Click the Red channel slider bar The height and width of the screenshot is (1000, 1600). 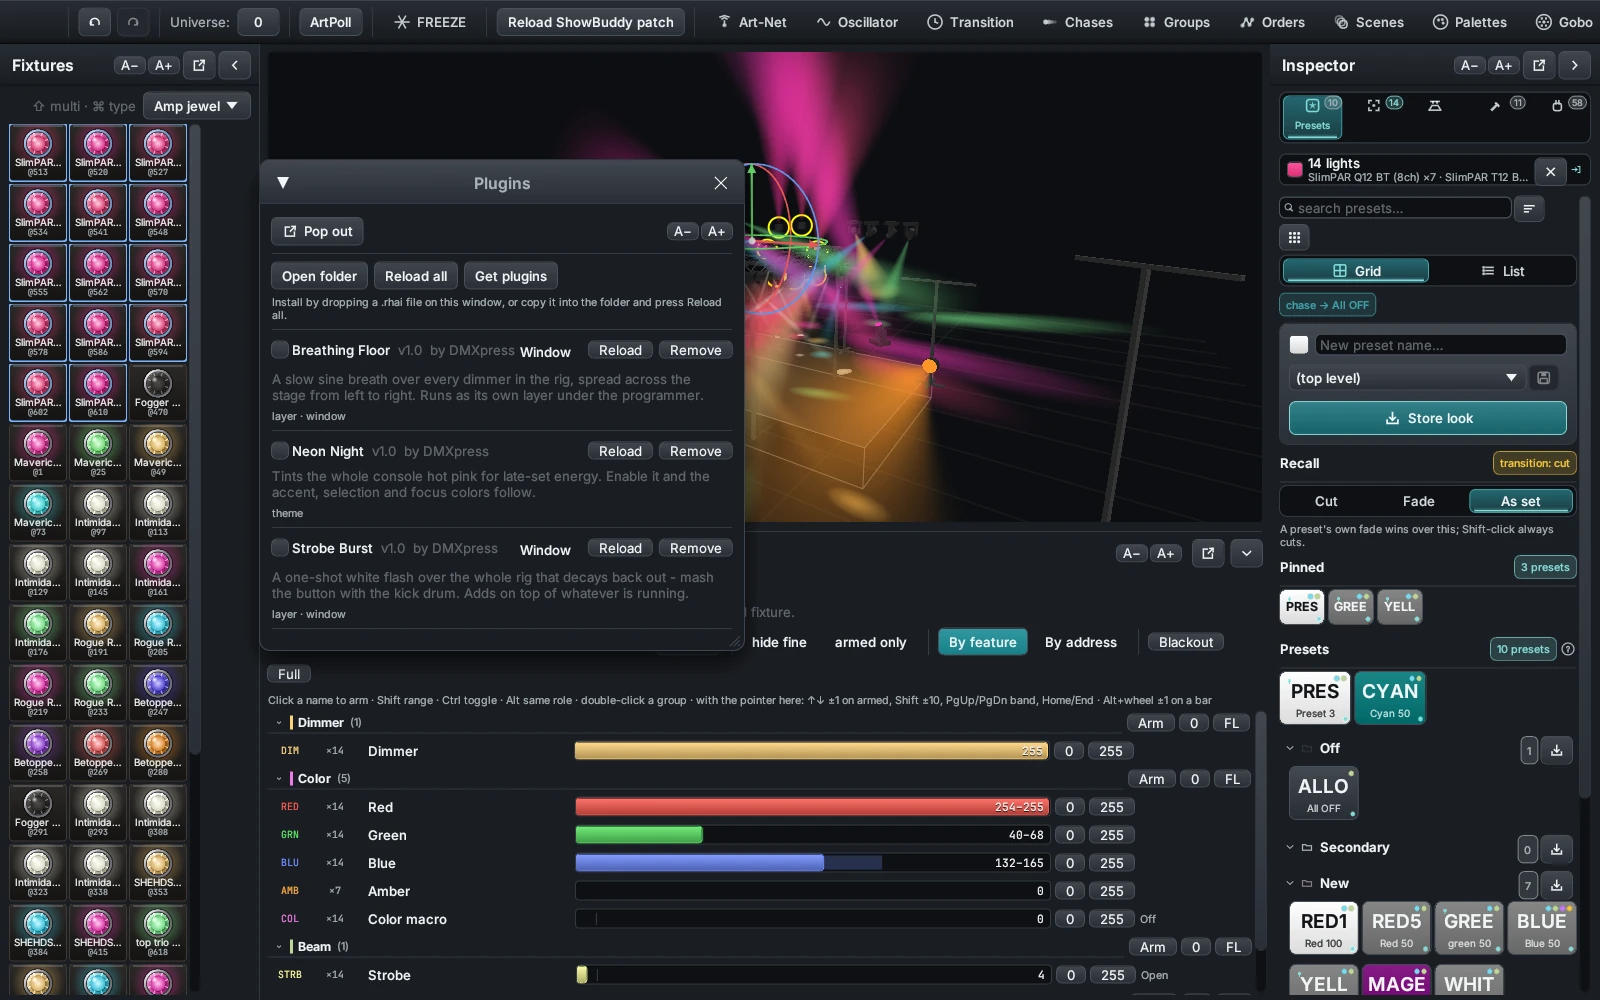pyautogui.click(x=811, y=807)
